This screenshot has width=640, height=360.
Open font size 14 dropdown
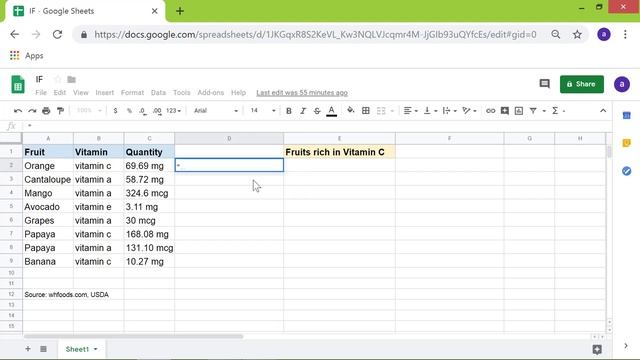tap(263, 111)
